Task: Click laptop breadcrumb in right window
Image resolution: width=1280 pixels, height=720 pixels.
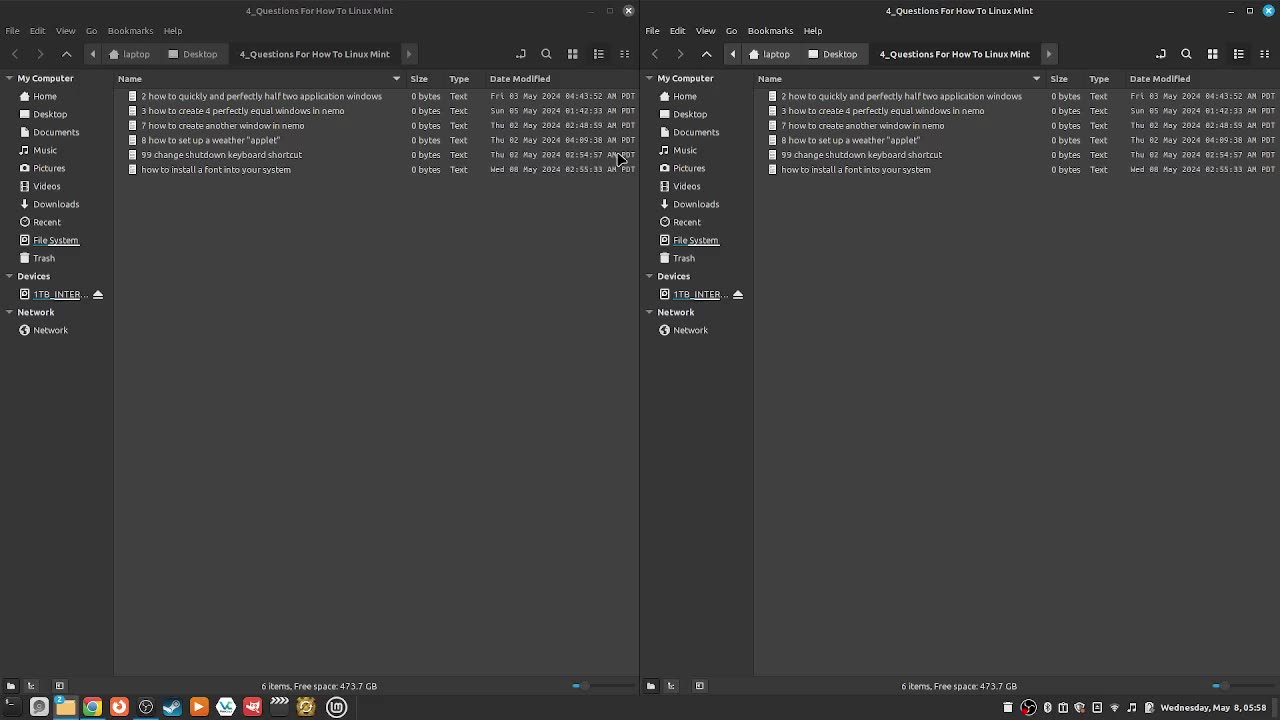Action: (769, 54)
